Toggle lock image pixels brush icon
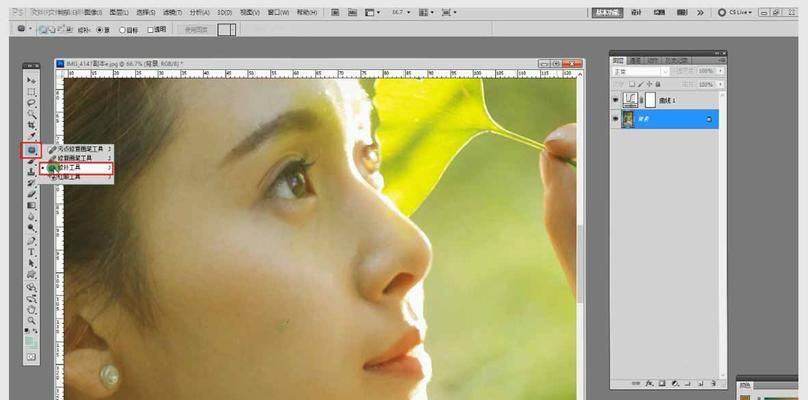 [x=641, y=85]
